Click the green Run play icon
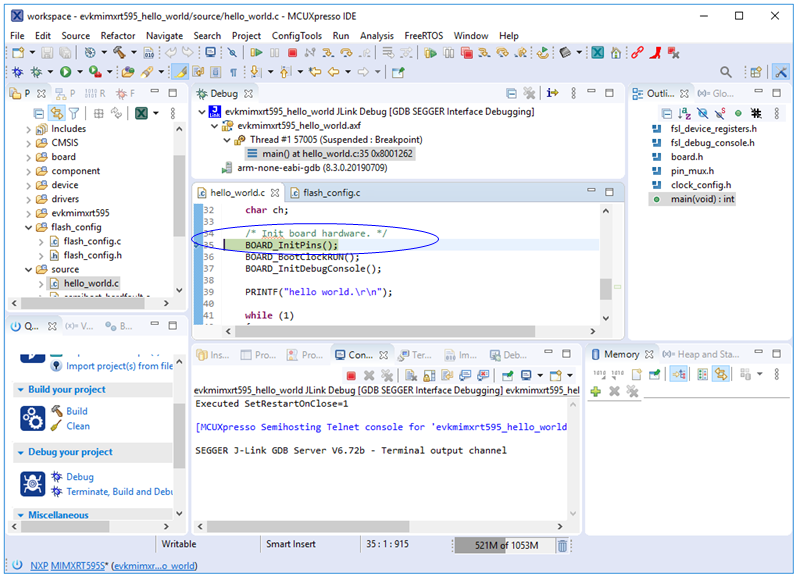The height and width of the screenshot is (580, 800). [x=65, y=72]
